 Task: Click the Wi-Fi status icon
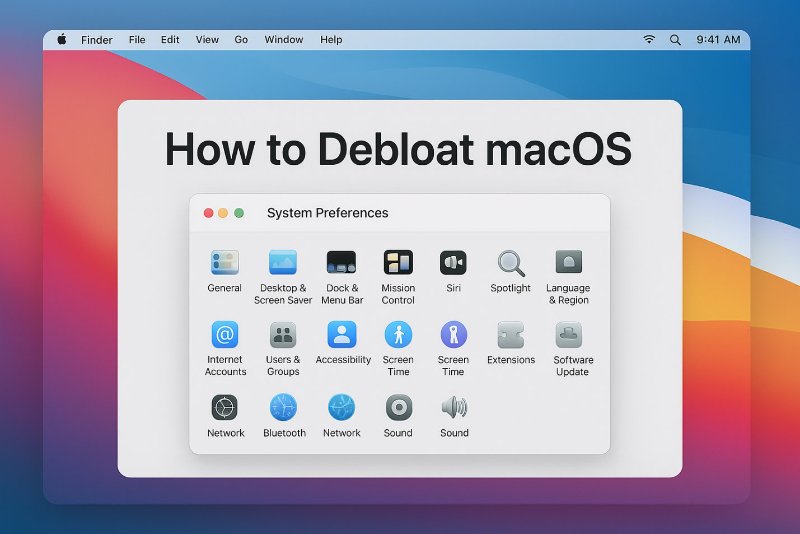tap(649, 39)
